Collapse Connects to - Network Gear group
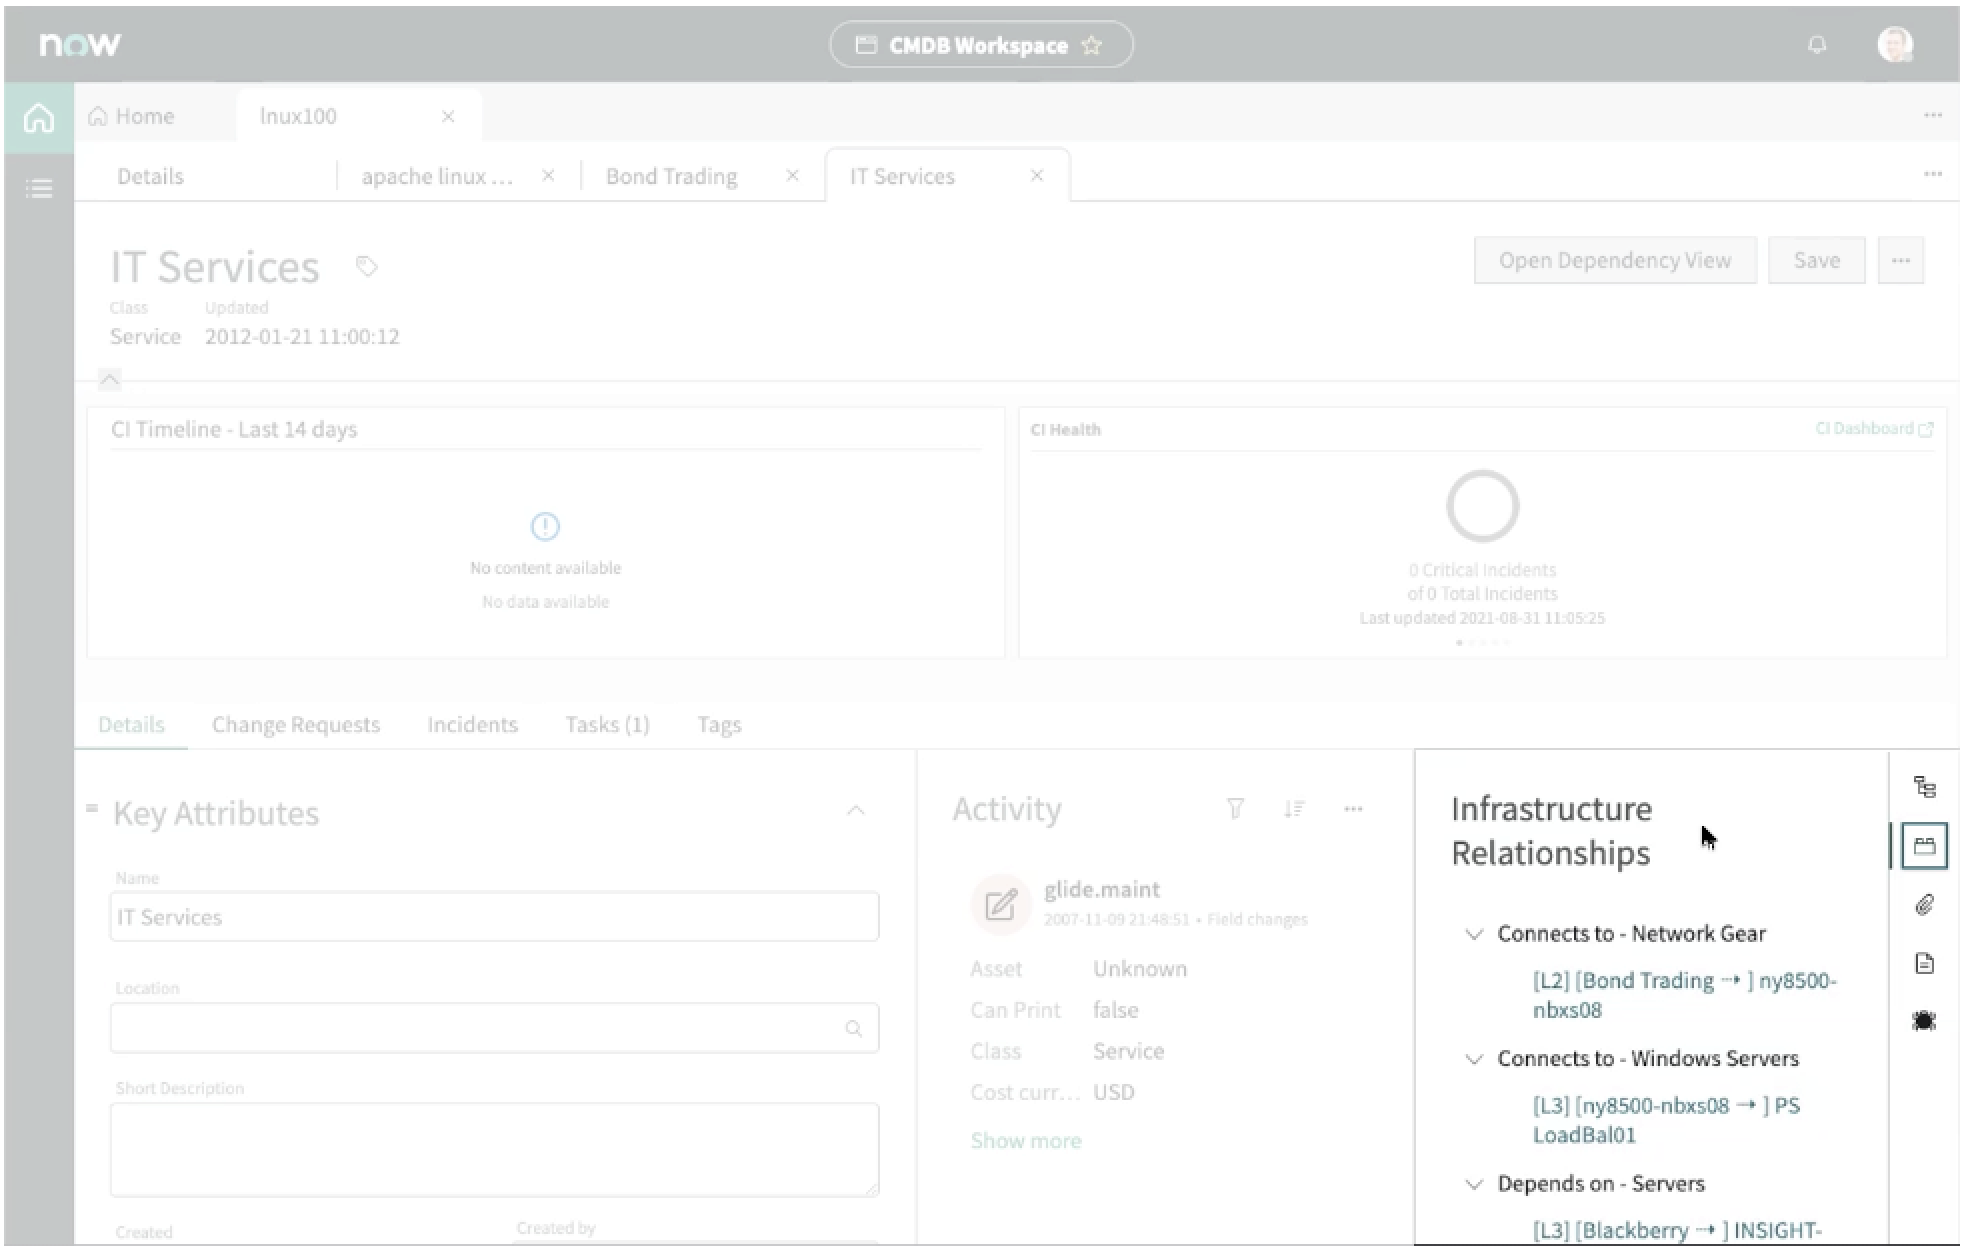The height and width of the screenshot is (1246, 1964). 1474,934
